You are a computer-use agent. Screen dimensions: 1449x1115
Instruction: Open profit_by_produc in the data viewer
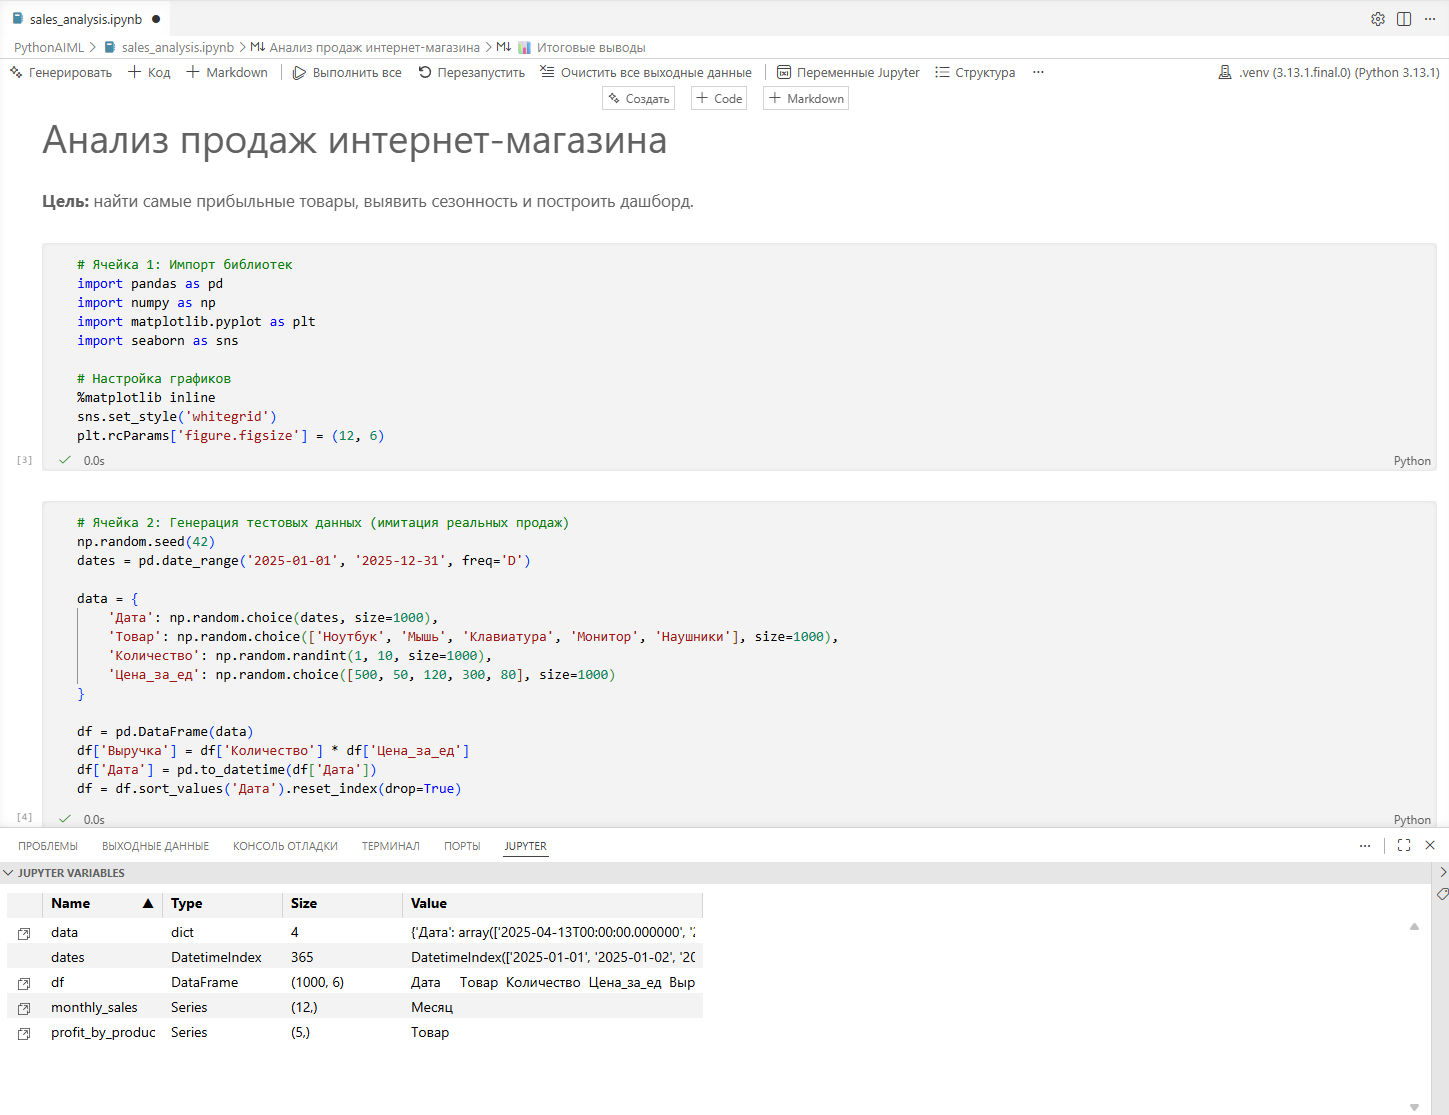pyautogui.click(x=24, y=1033)
